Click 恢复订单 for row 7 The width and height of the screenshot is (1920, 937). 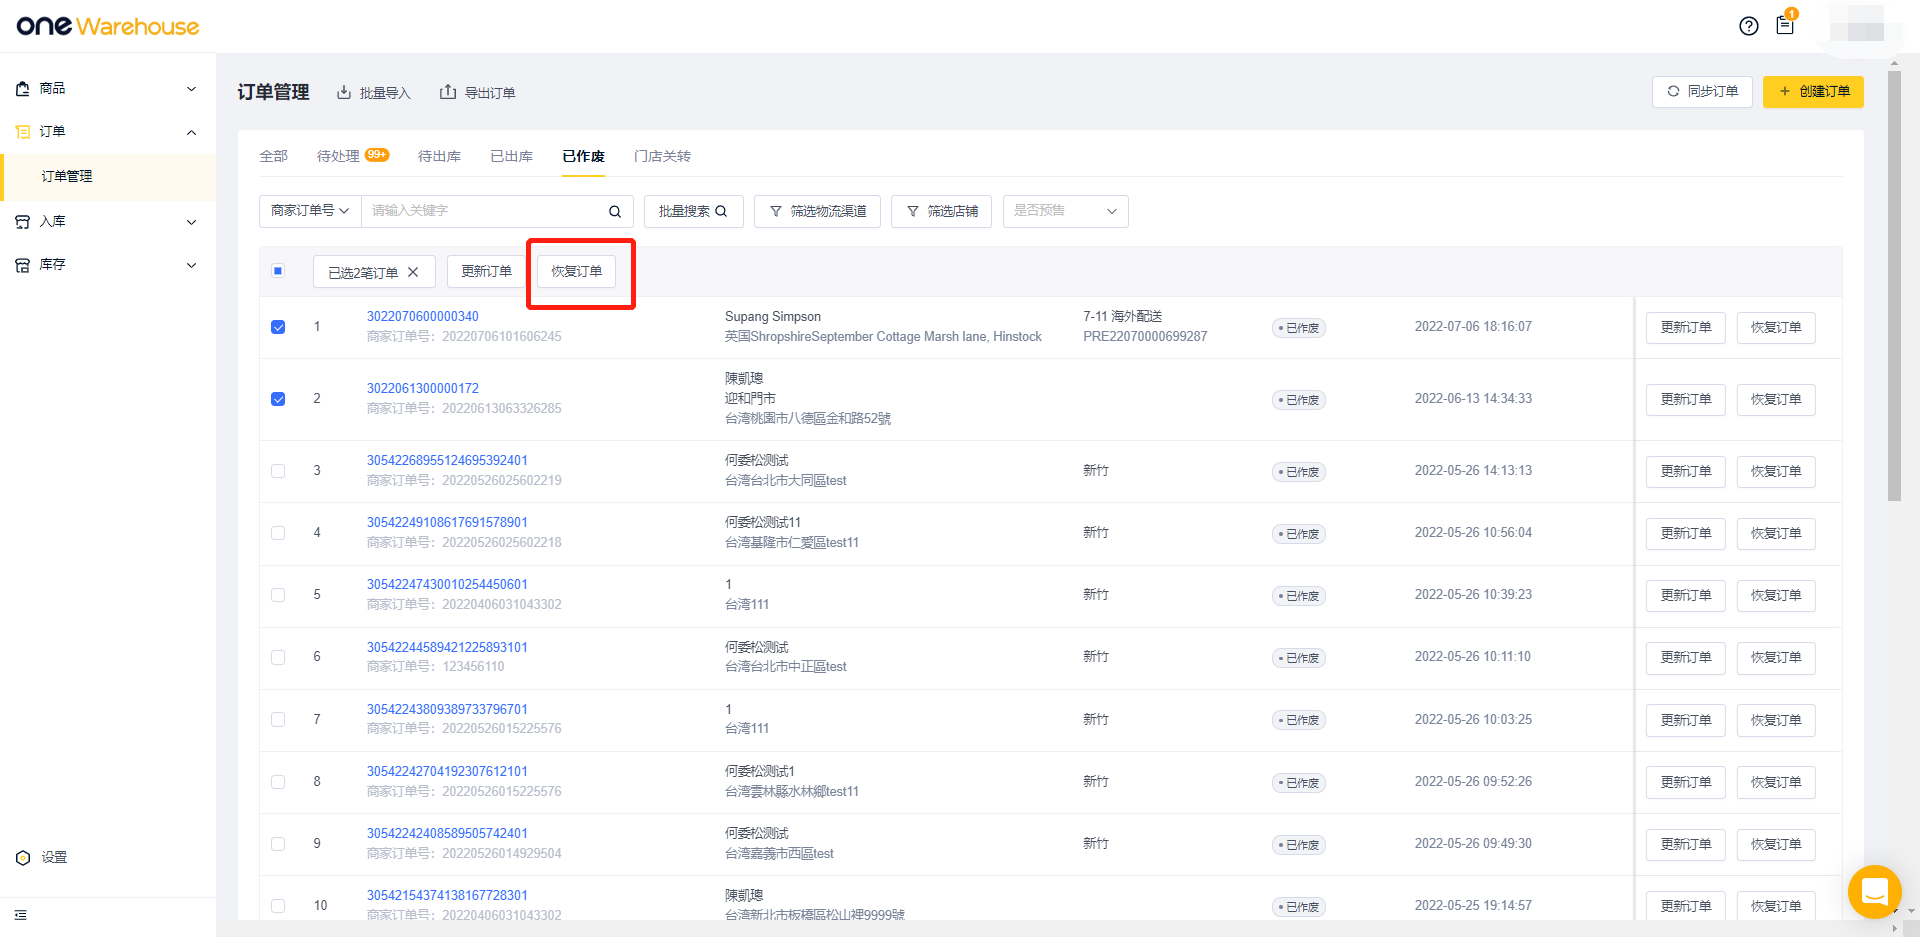coord(1775,720)
